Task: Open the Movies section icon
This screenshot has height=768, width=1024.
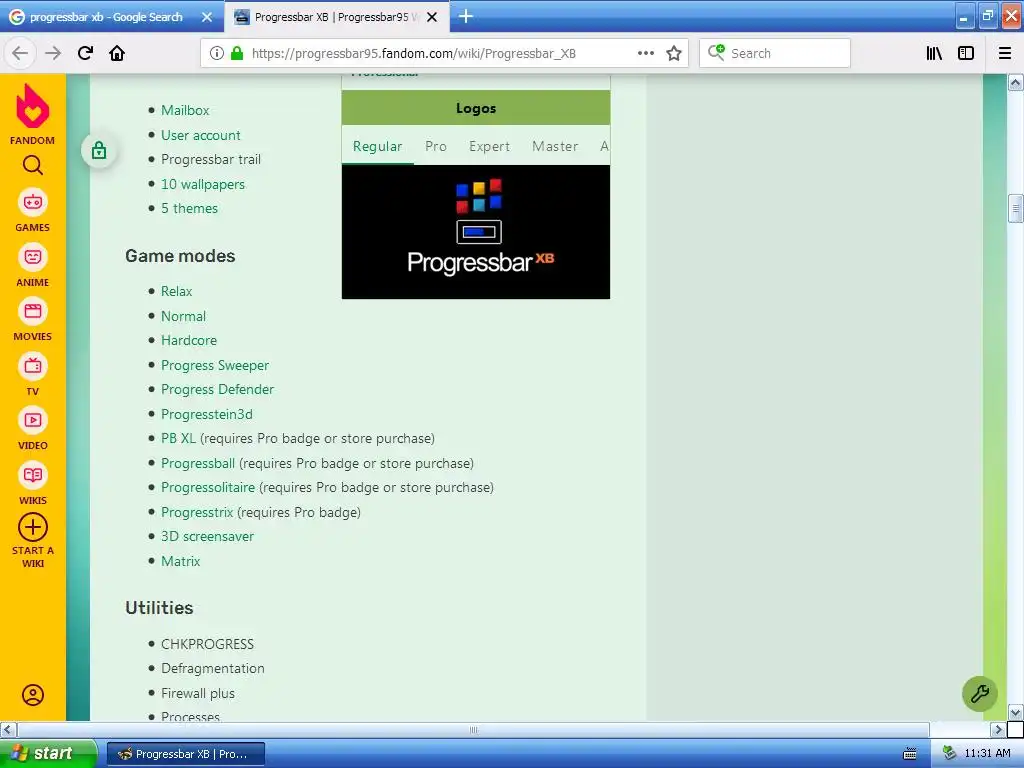Action: [x=33, y=311]
